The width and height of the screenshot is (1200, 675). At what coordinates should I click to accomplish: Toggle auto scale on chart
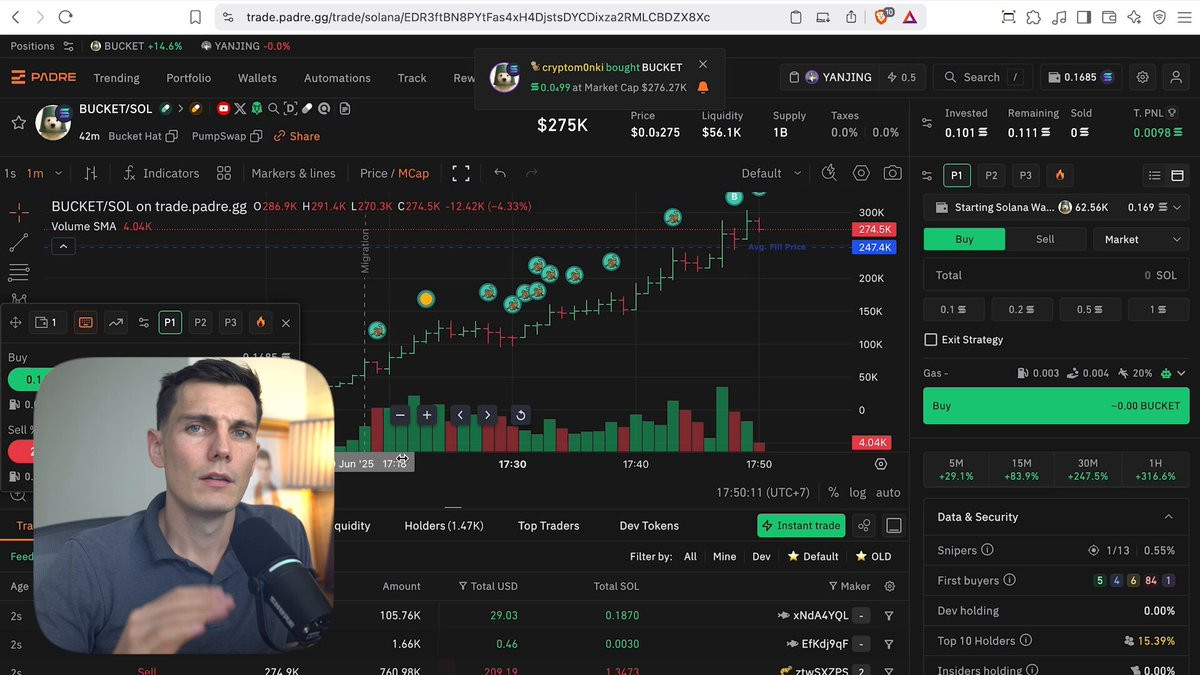[888, 492]
